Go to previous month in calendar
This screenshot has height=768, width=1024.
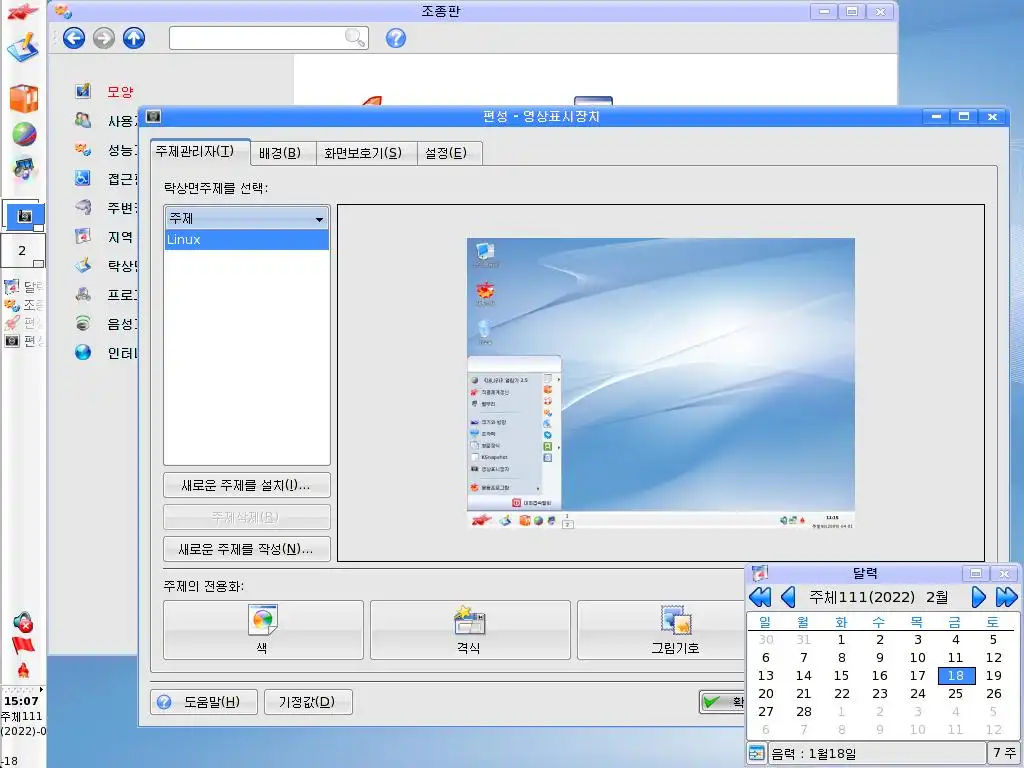tap(788, 597)
